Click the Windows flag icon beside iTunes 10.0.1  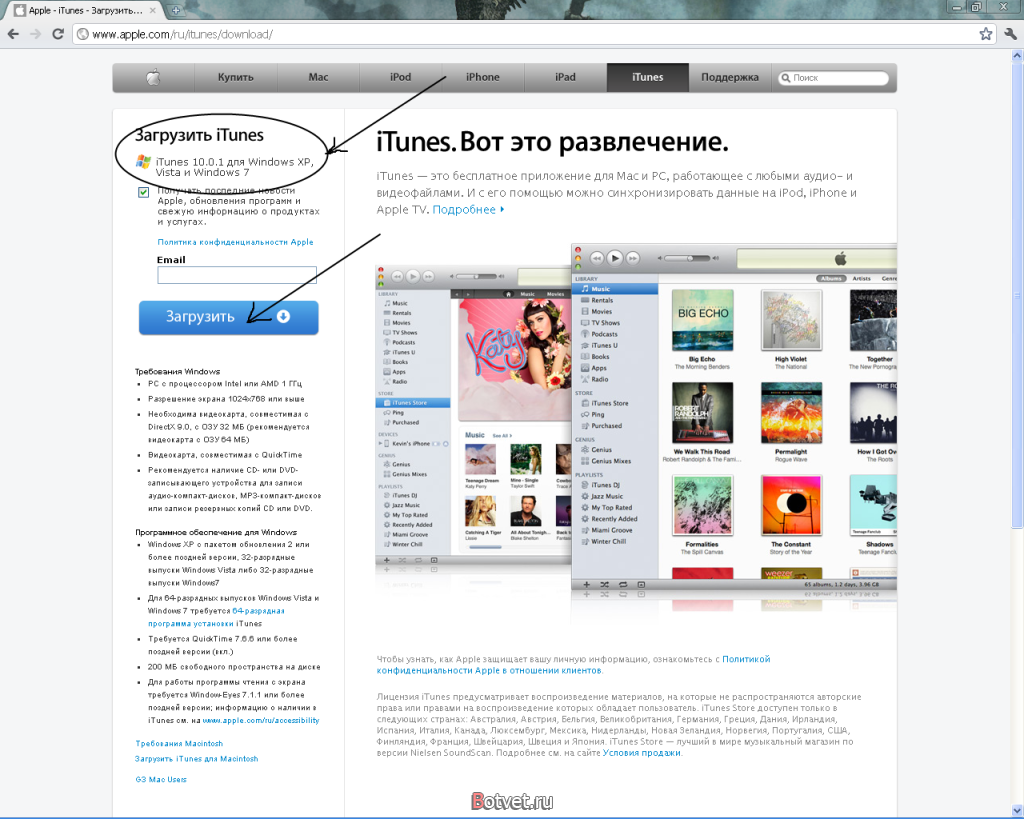[x=143, y=161]
